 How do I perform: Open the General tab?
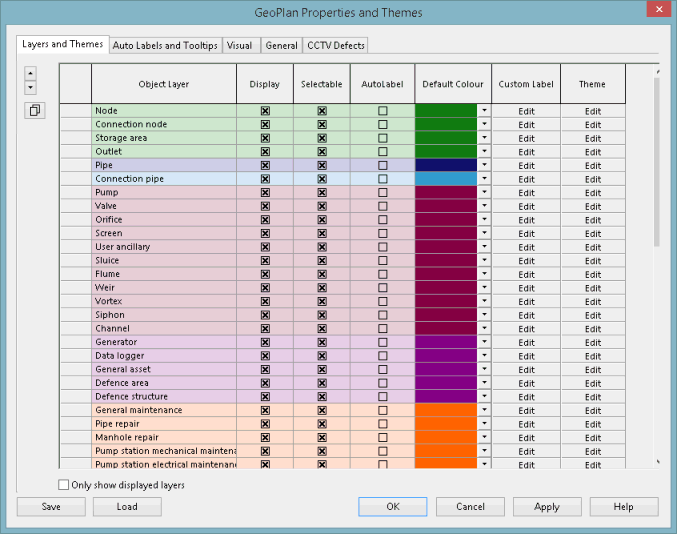pyautogui.click(x=282, y=45)
